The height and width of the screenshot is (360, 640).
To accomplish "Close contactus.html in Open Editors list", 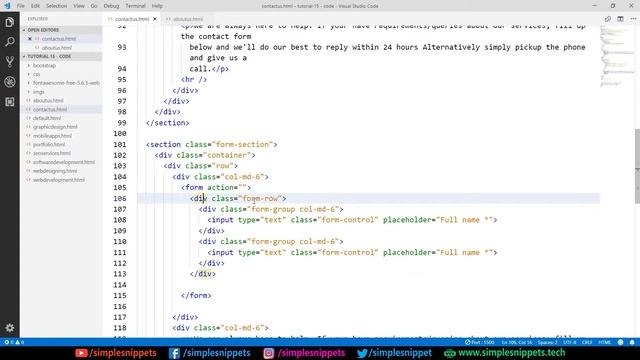I will coord(30,39).
